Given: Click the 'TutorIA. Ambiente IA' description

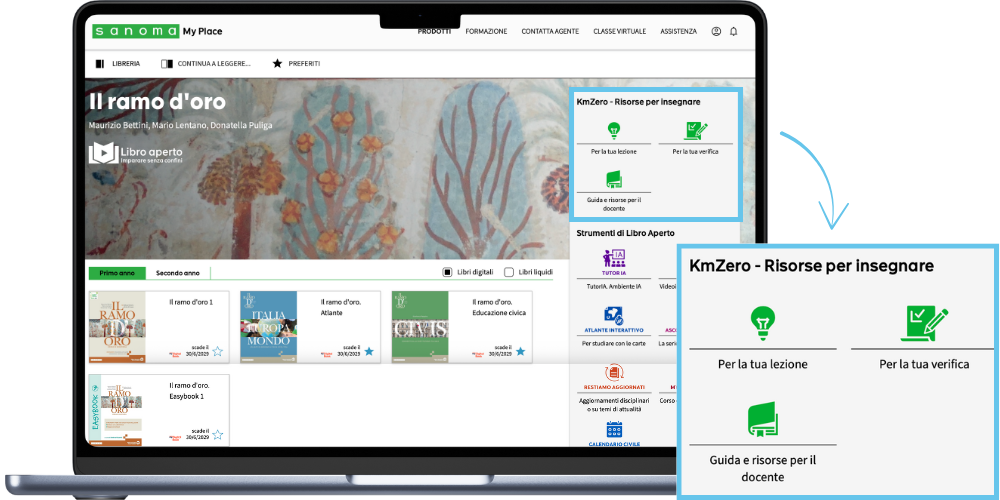Looking at the screenshot, I should (614, 287).
